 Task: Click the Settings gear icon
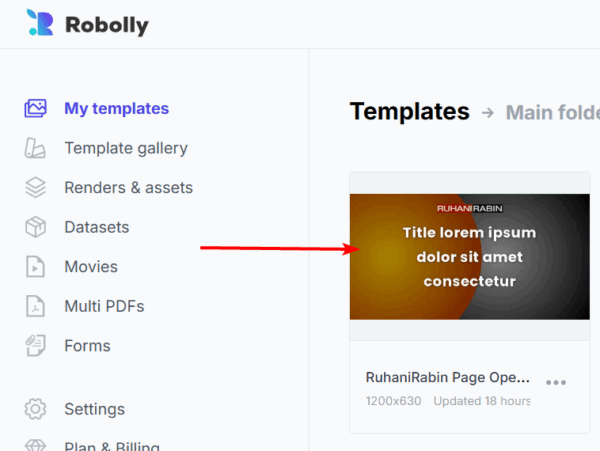(x=36, y=409)
